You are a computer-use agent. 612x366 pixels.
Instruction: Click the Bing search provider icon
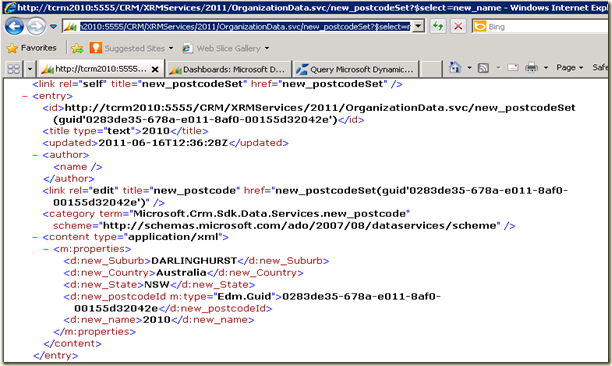coord(479,27)
